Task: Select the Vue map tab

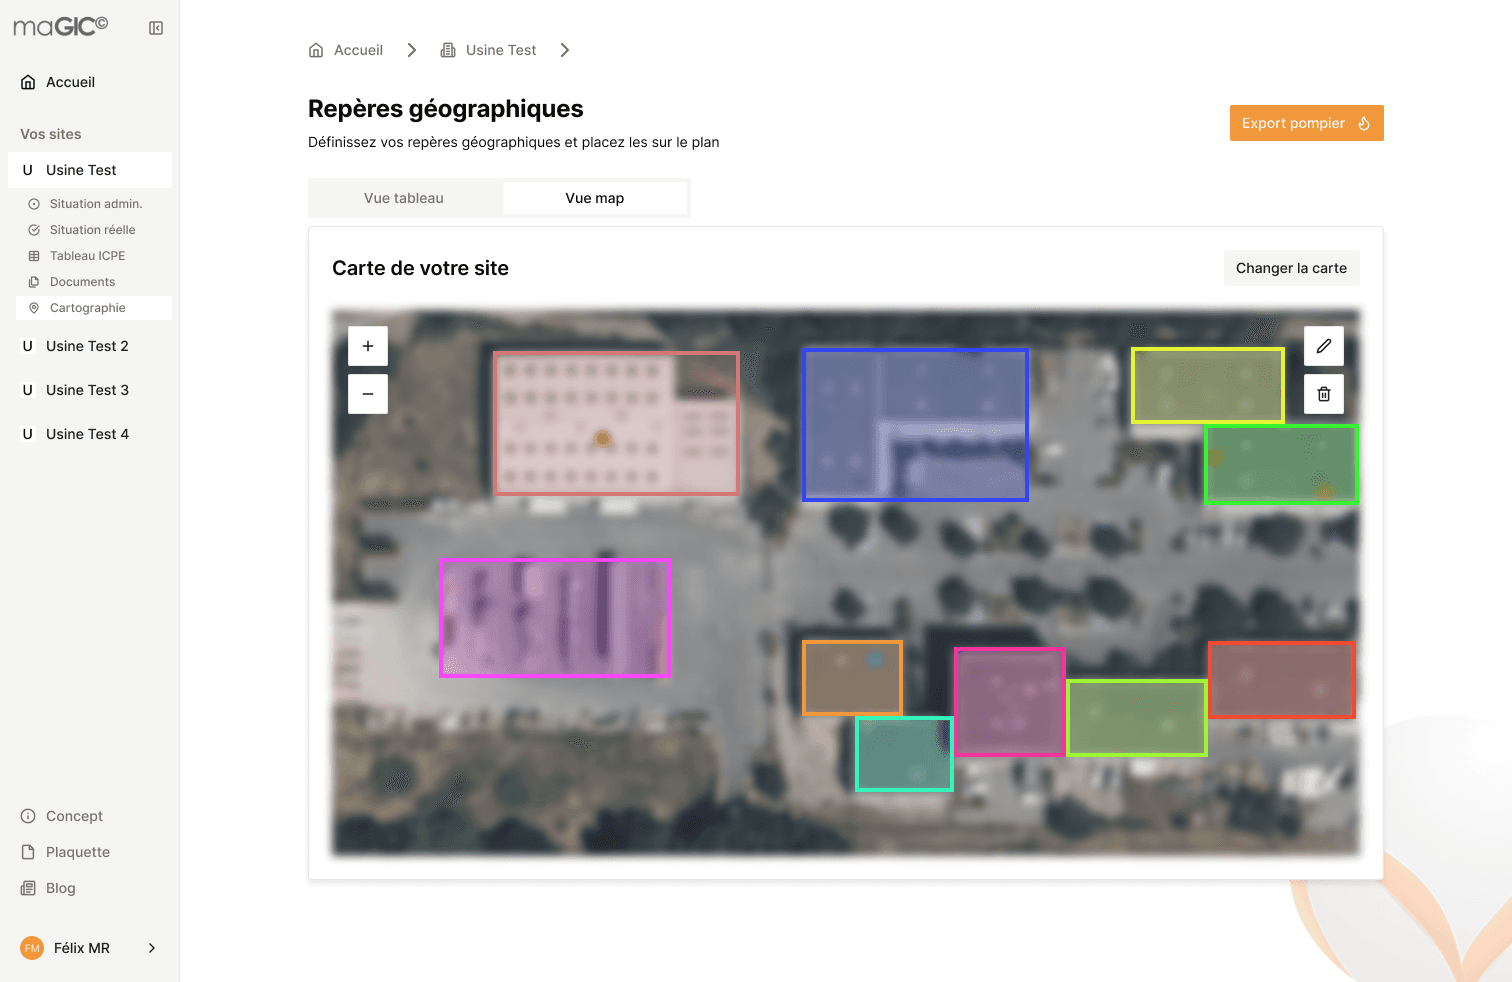Action: click(x=595, y=197)
